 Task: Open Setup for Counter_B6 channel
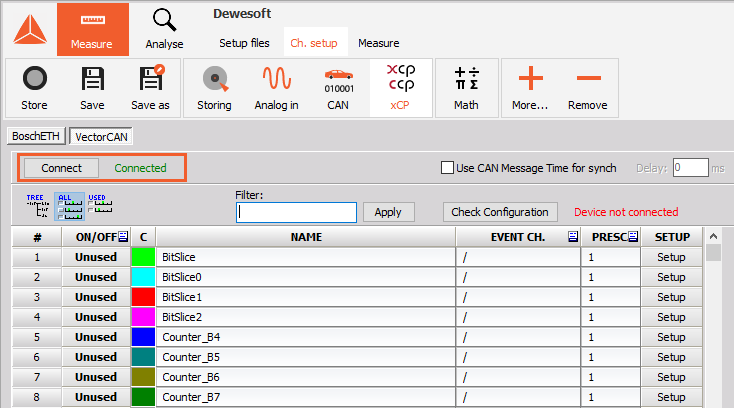671,377
